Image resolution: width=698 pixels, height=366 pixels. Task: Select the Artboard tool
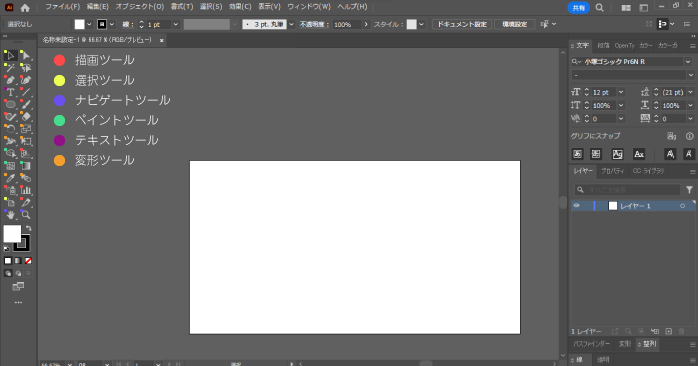[x=10, y=203]
